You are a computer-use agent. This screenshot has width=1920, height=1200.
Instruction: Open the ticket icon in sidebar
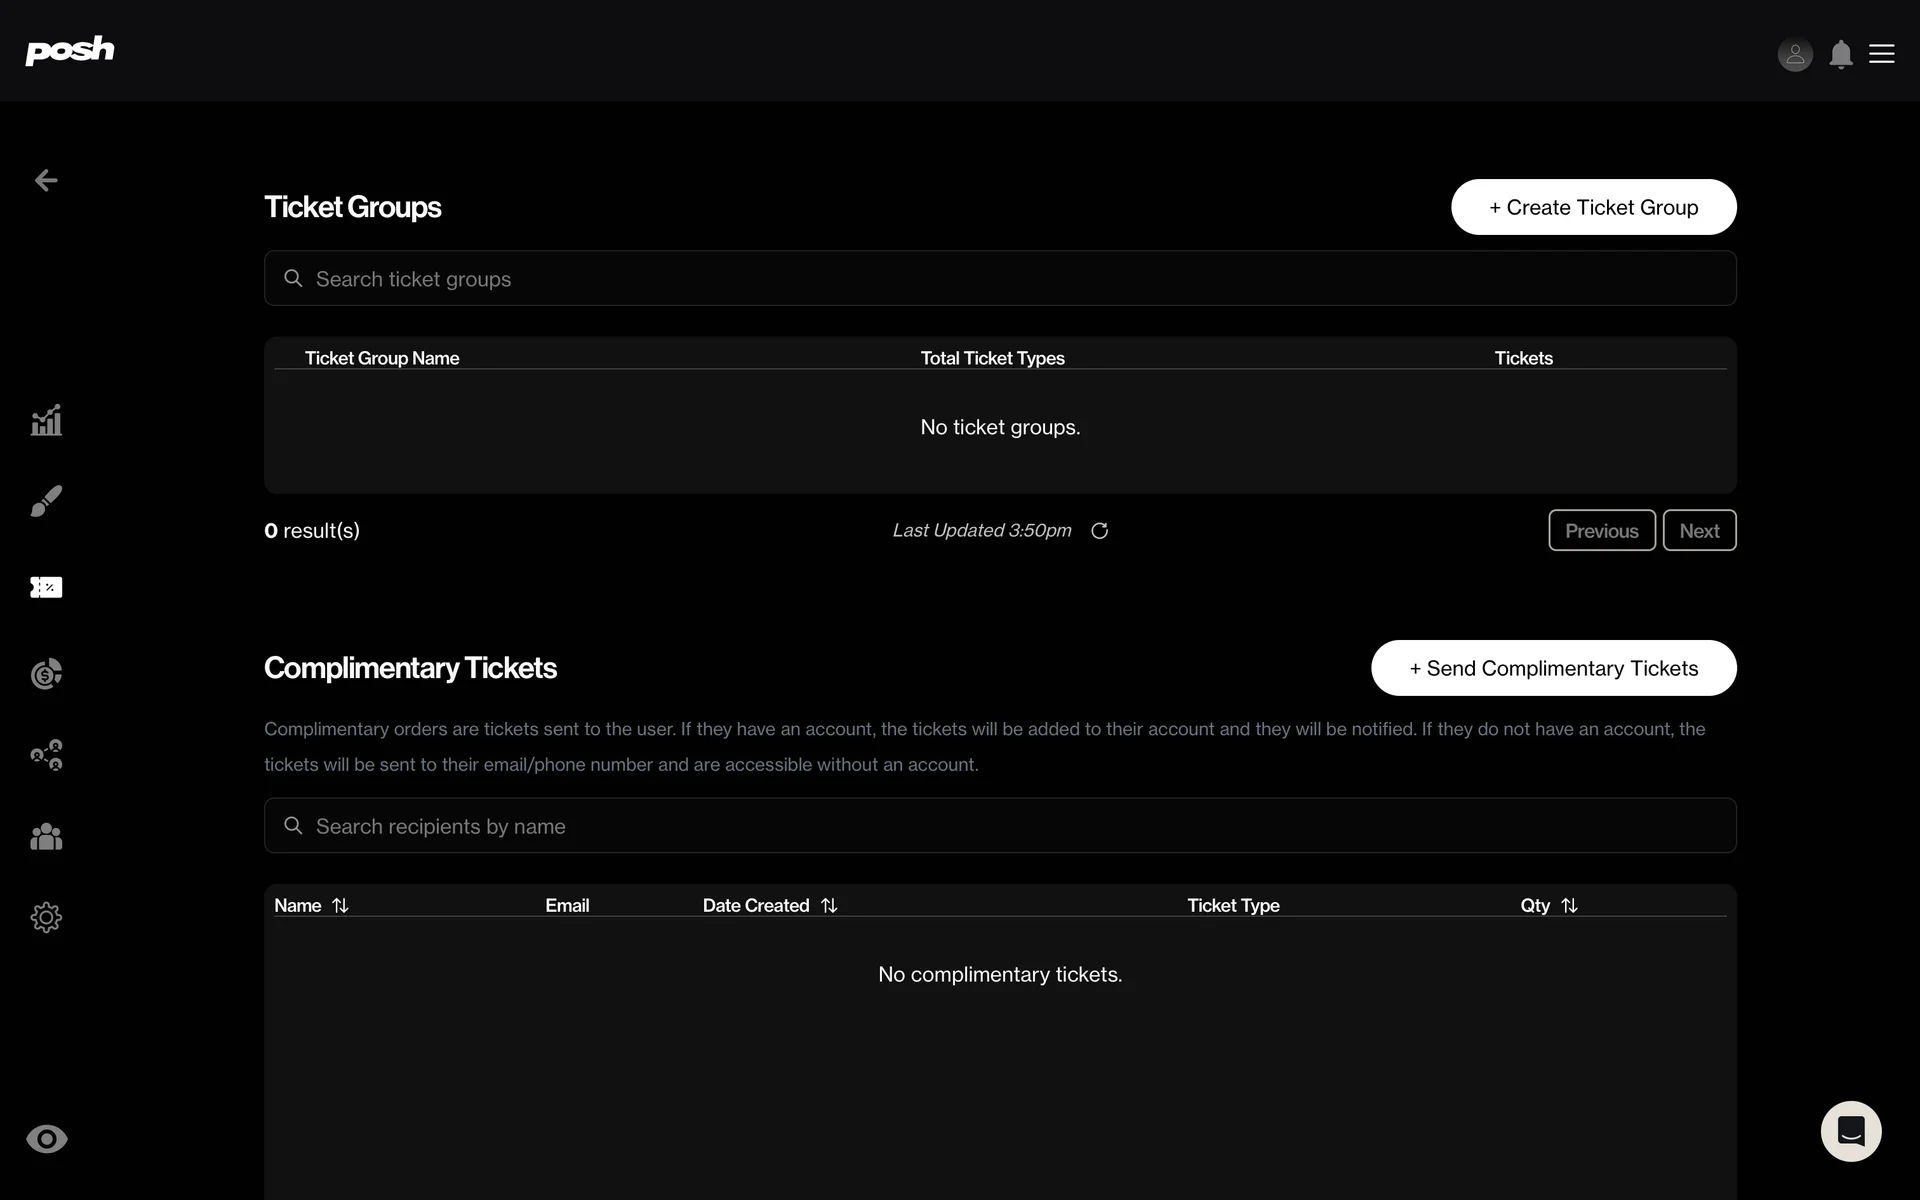pyautogui.click(x=46, y=587)
